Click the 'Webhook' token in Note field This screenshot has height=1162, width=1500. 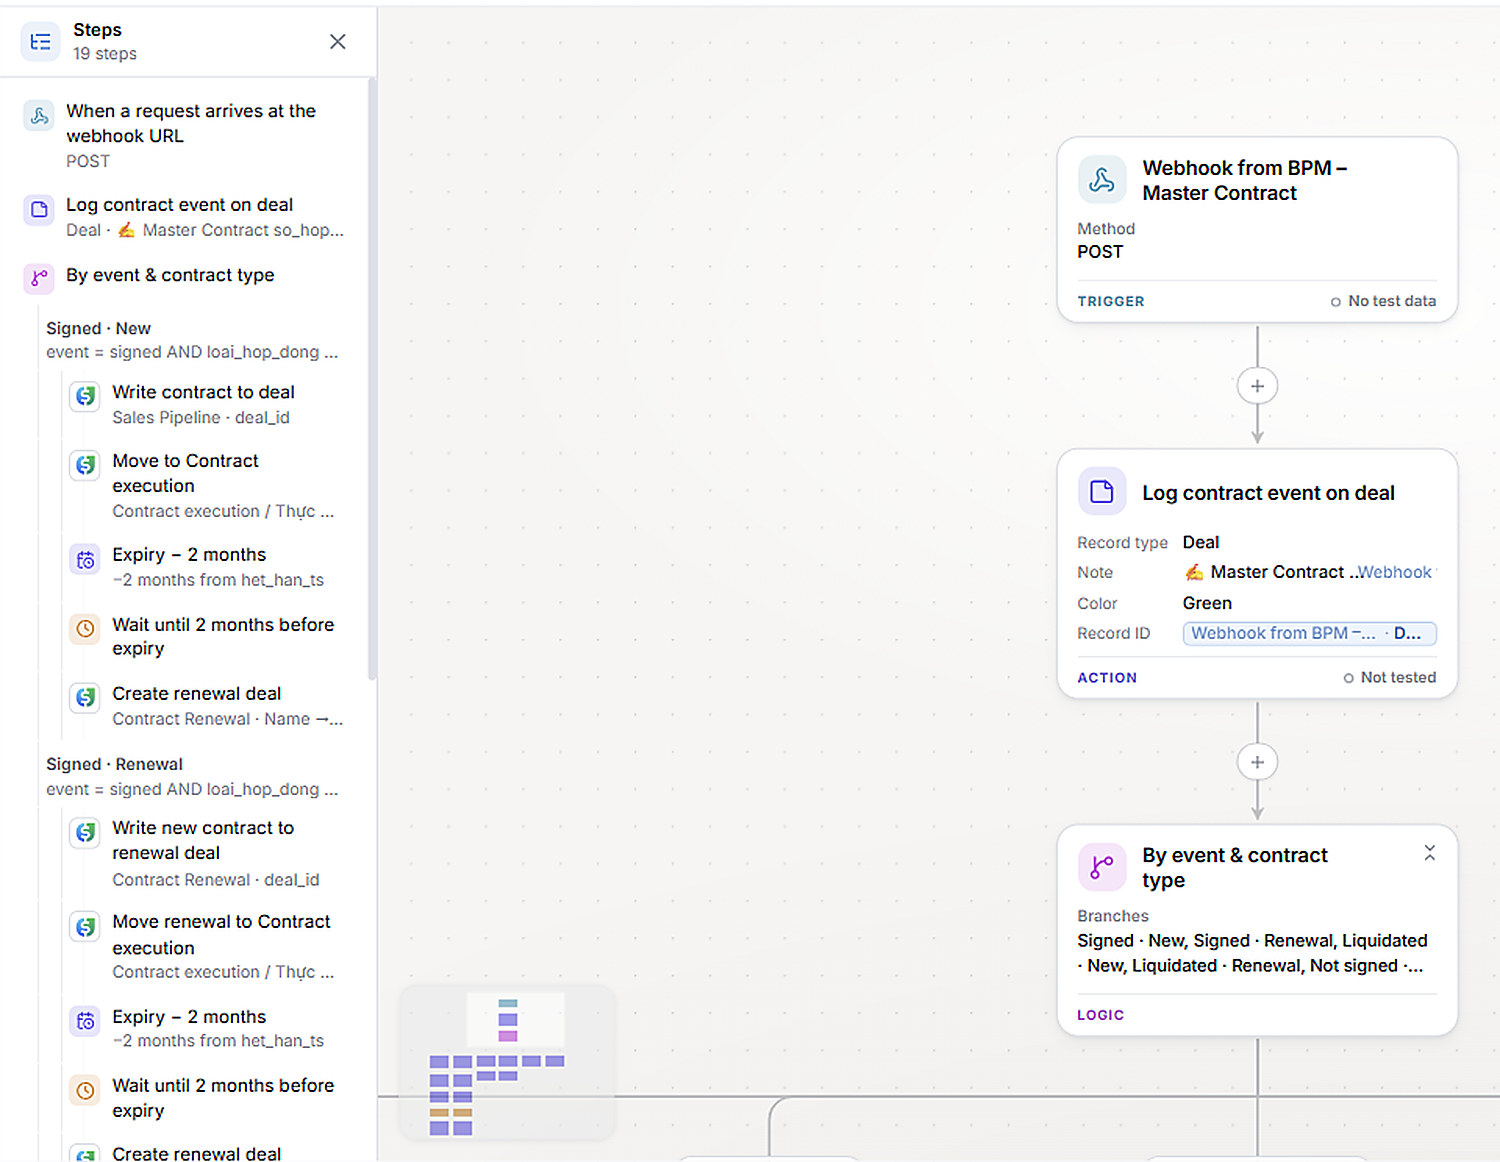pos(1394,572)
